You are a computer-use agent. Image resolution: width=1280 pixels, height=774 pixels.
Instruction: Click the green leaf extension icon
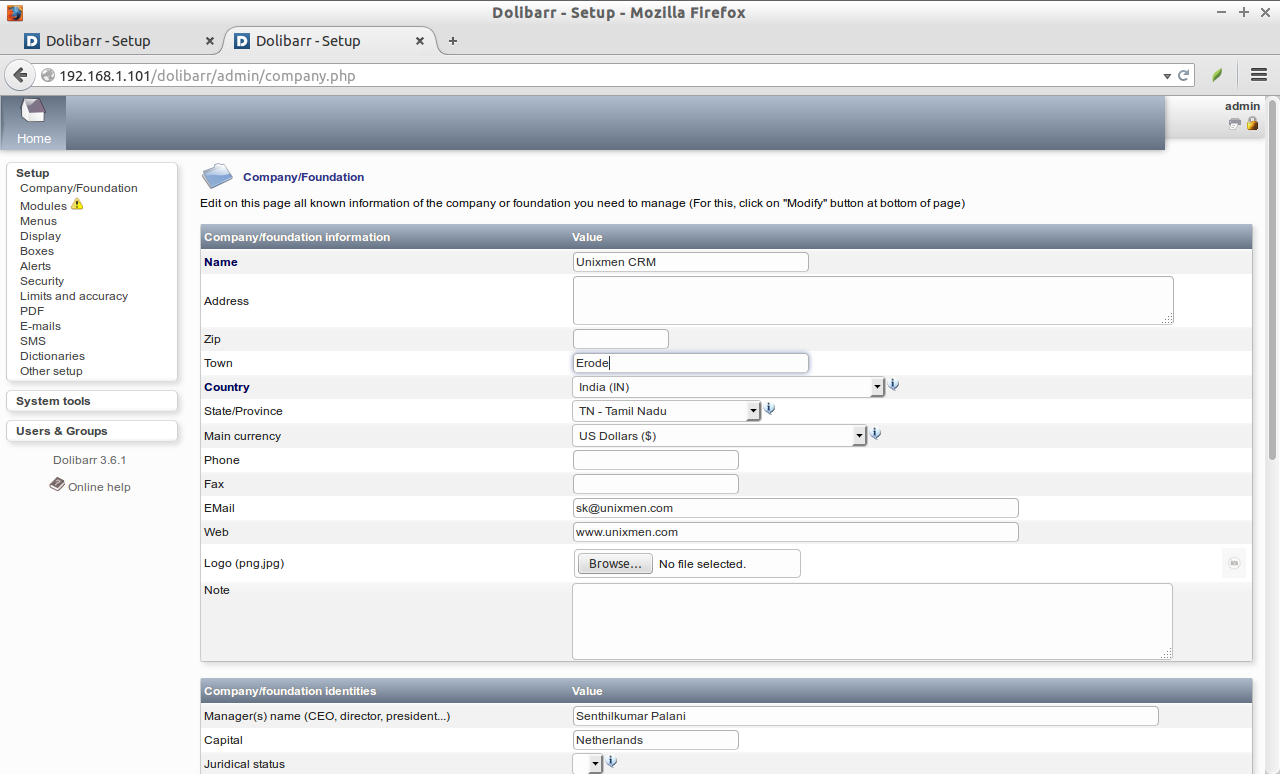1217,75
